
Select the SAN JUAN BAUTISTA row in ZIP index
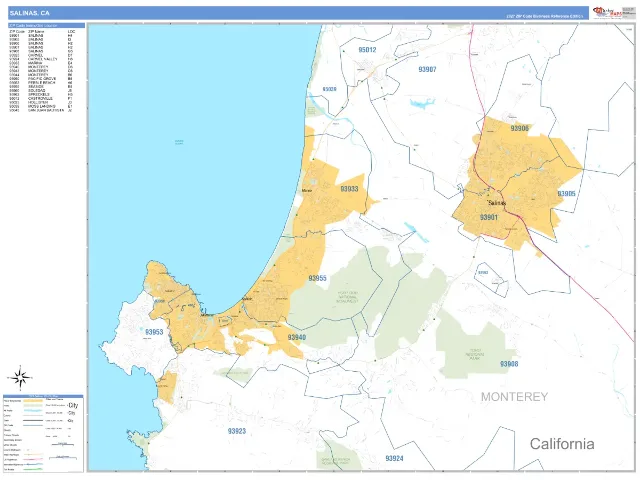(x=41, y=110)
